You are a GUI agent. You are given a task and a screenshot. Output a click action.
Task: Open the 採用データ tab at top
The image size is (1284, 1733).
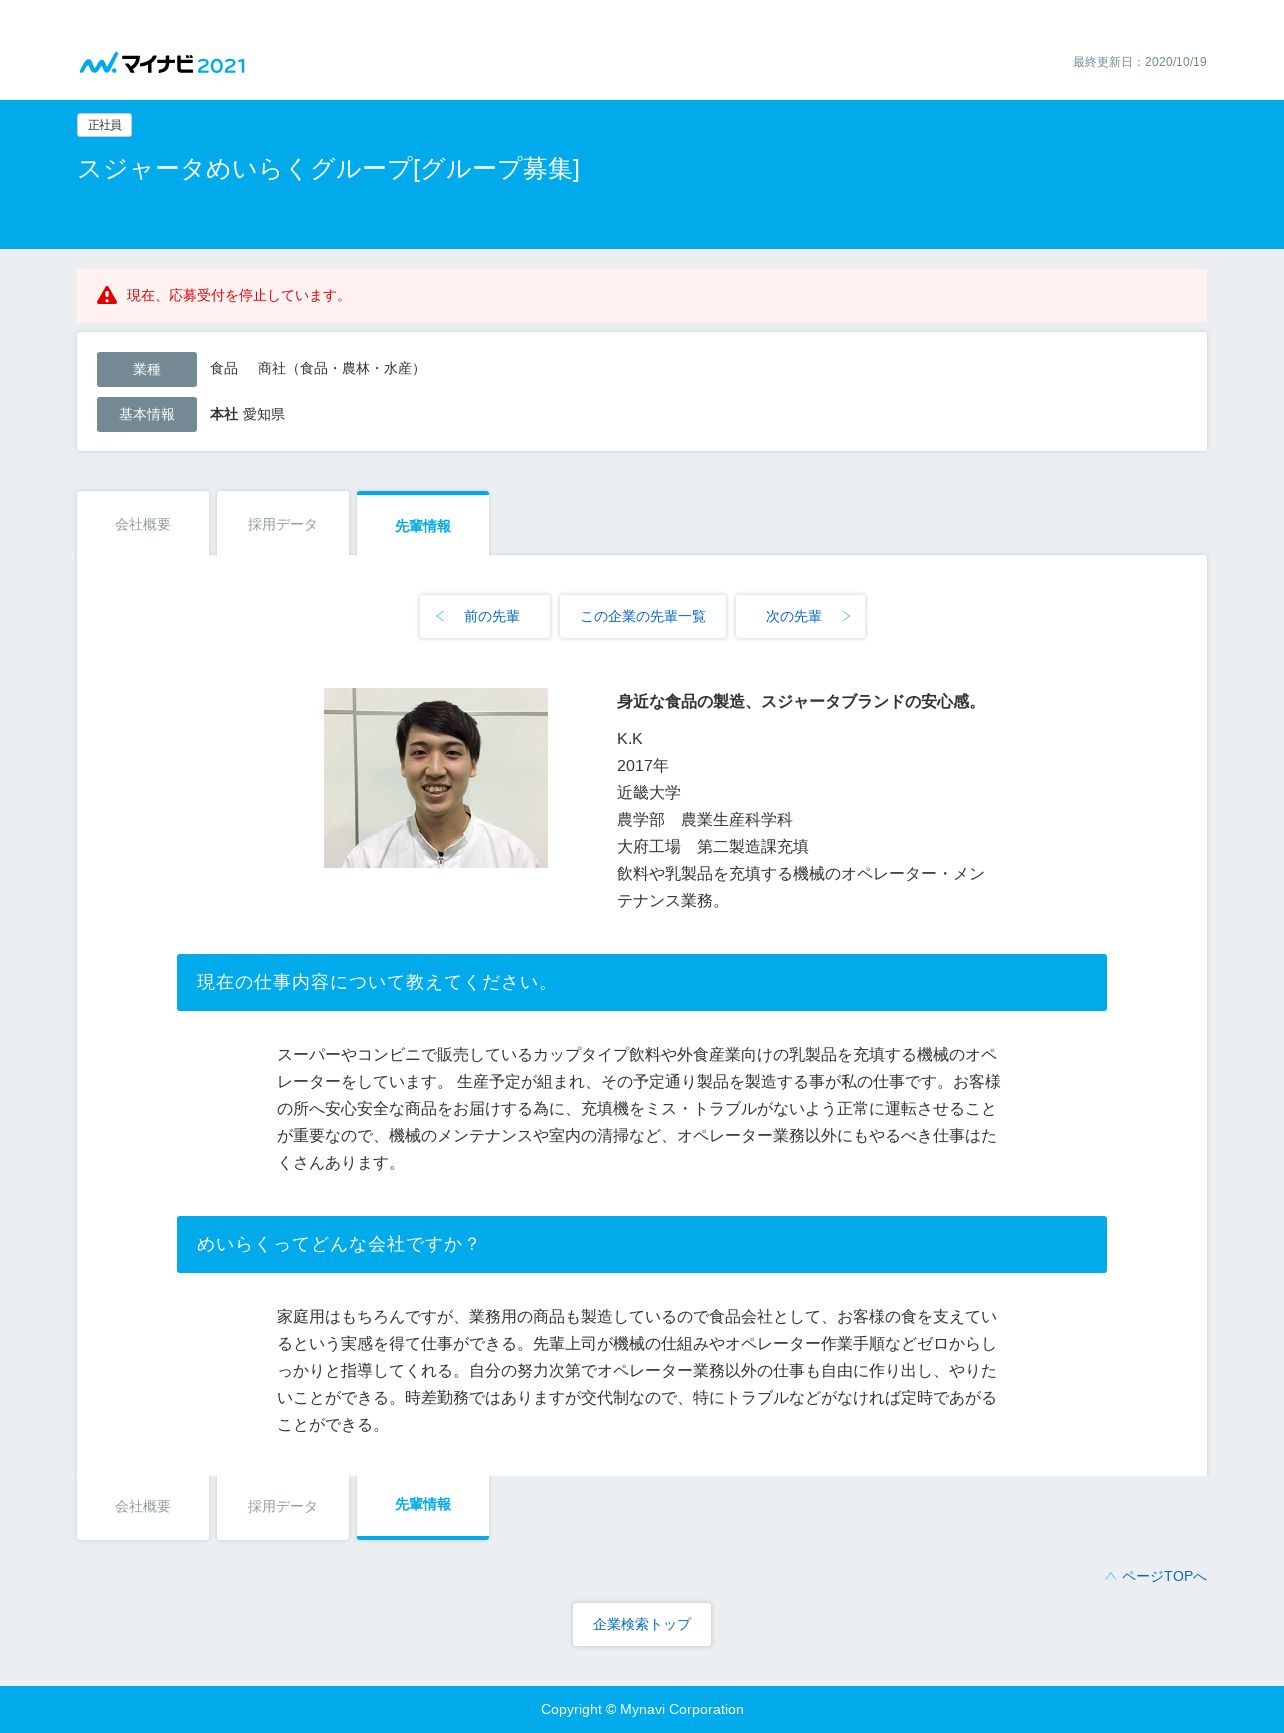[x=283, y=524]
